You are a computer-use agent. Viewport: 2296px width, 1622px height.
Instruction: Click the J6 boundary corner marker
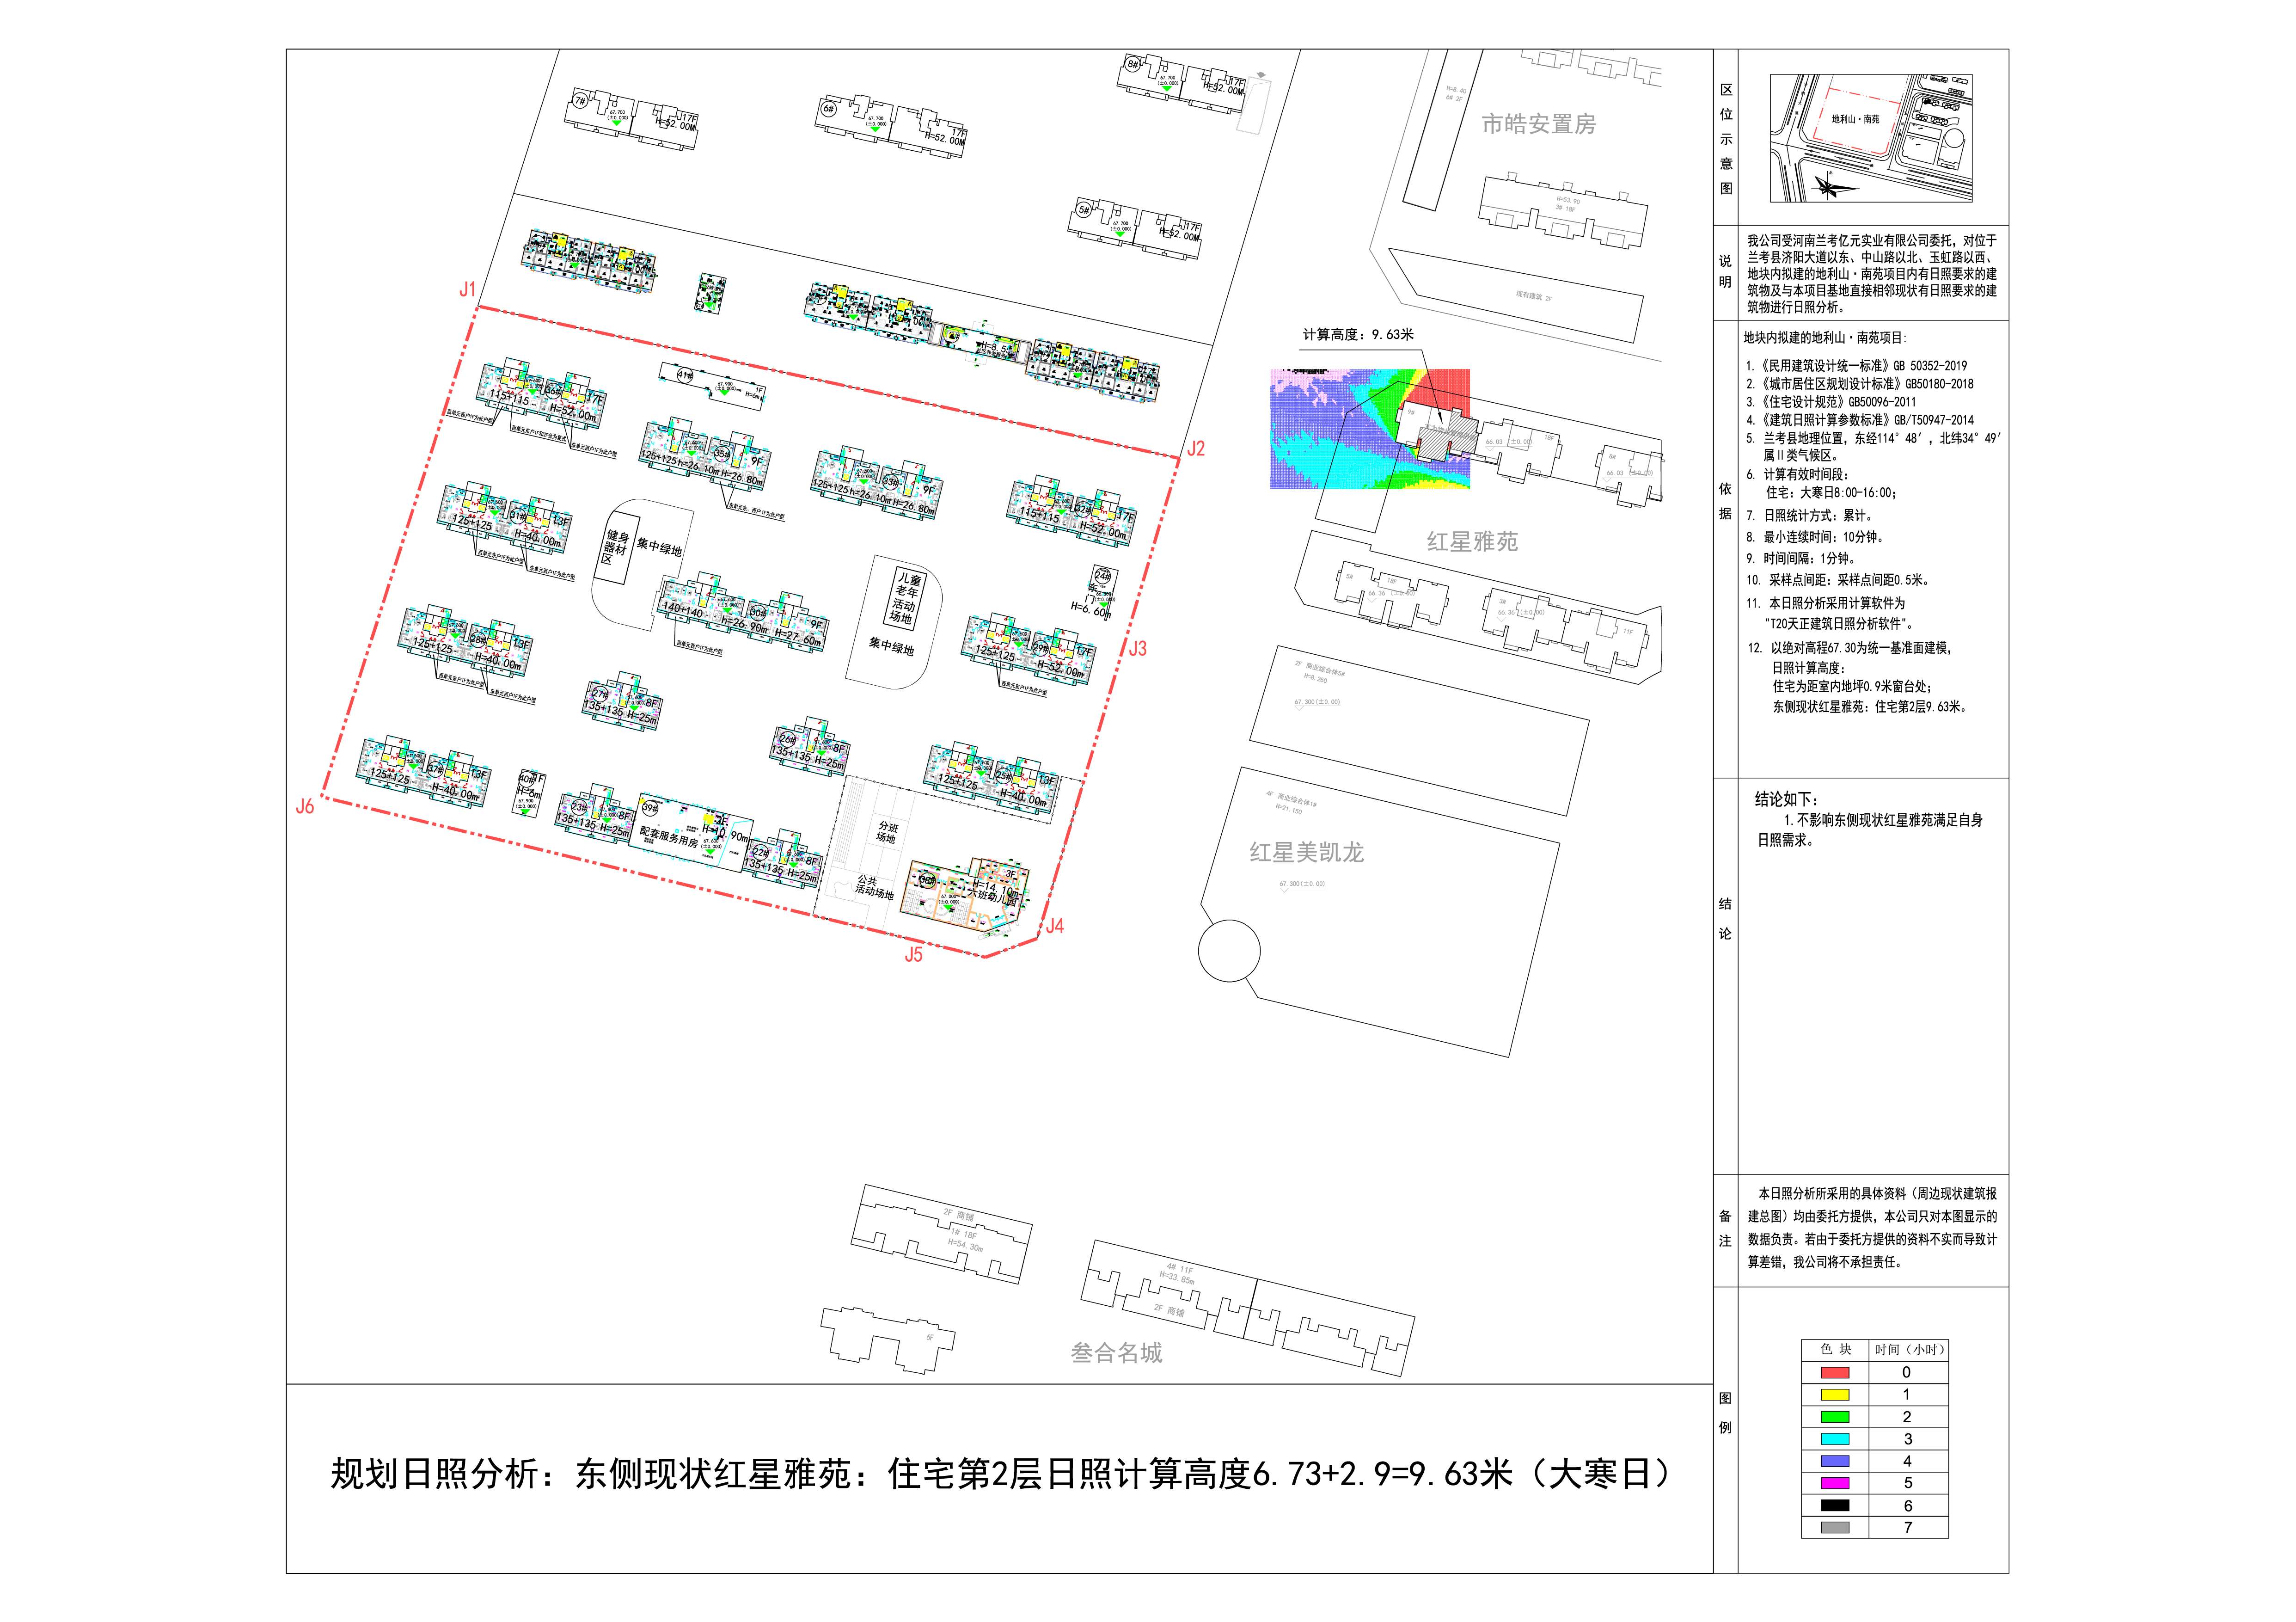click(x=305, y=807)
